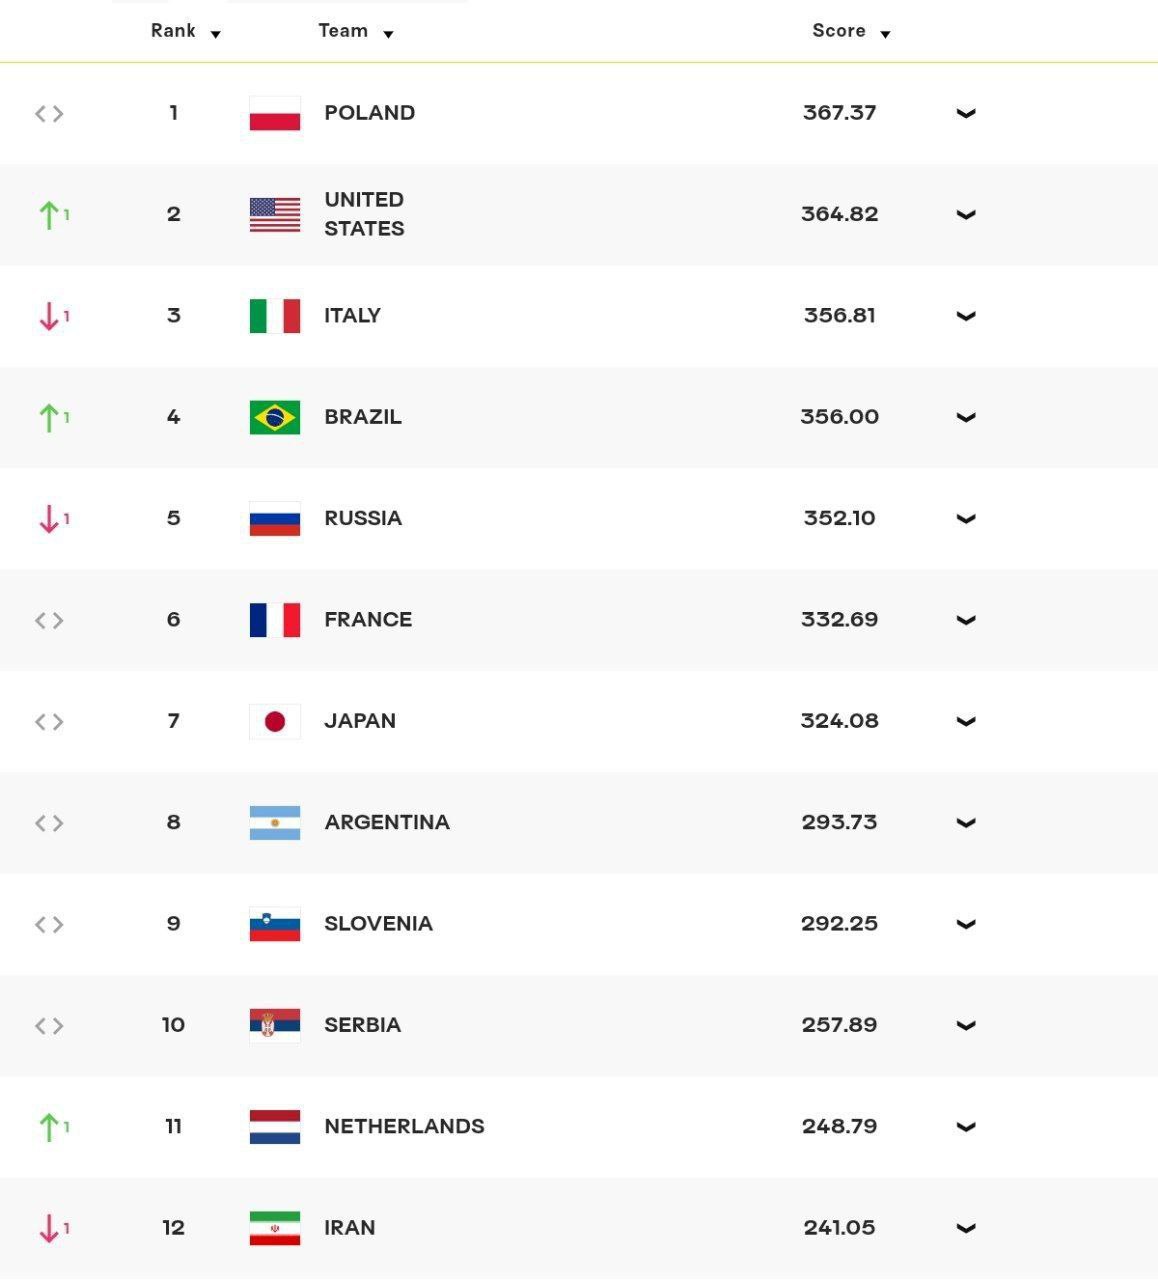Click Italy's score 356.81
The width and height of the screenshot is (1158, 1280).
coord(840,316)
